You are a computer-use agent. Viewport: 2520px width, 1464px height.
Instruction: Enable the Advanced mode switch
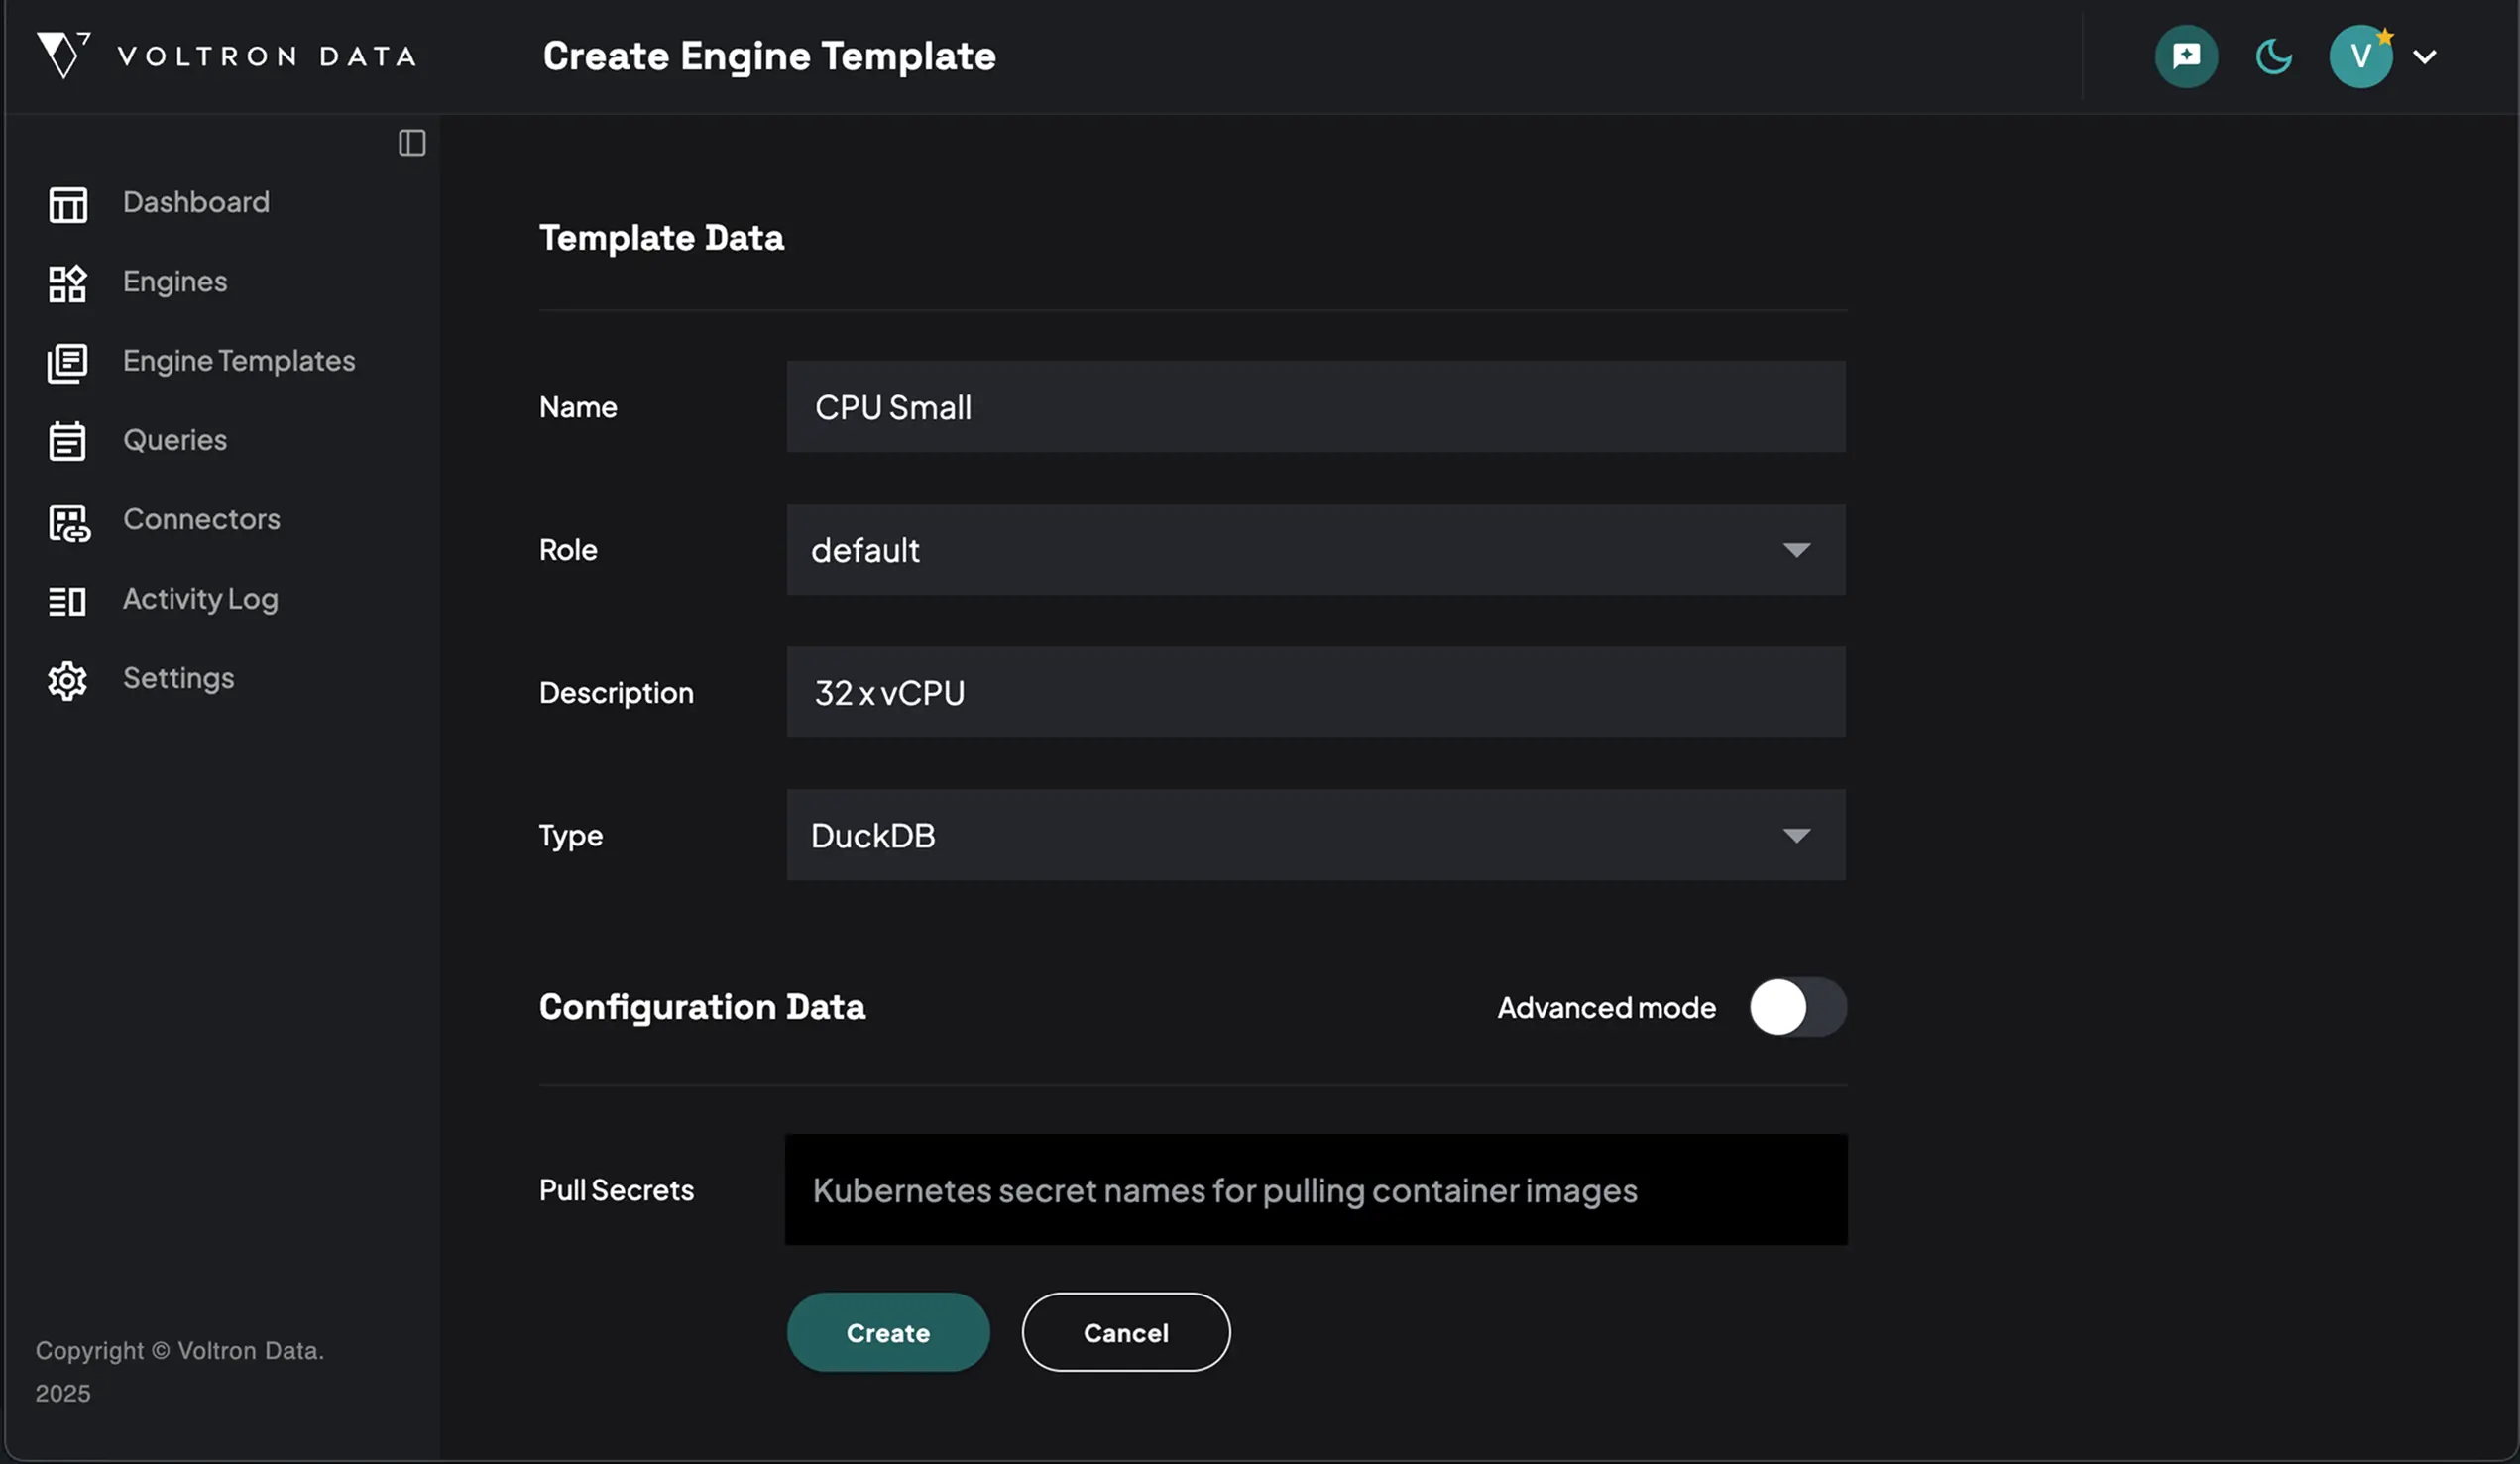[x=1796, y=1007]
